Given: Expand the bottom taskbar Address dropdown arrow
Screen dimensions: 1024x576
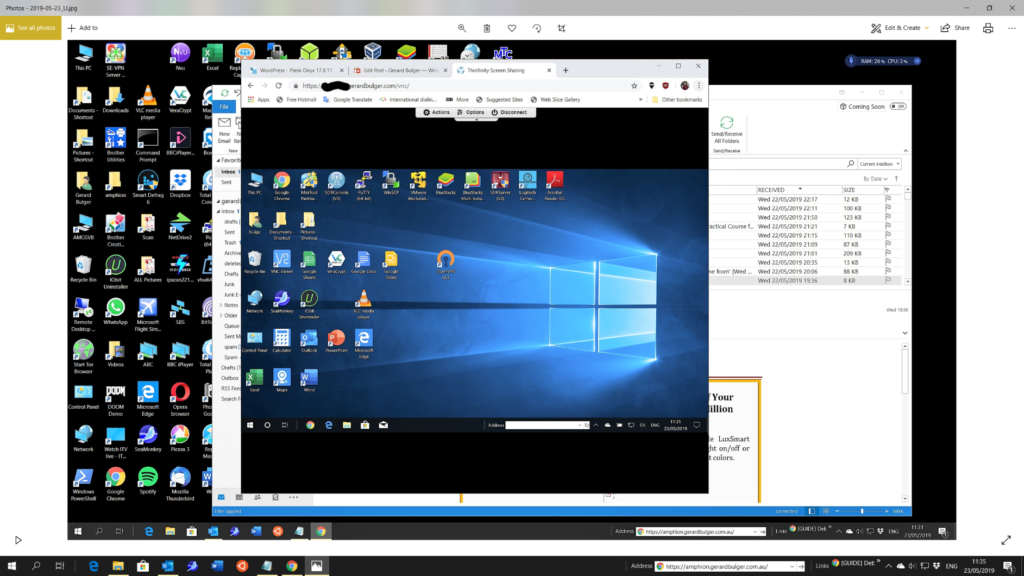Looking at the screenshot, I should [x=793, y=566].
